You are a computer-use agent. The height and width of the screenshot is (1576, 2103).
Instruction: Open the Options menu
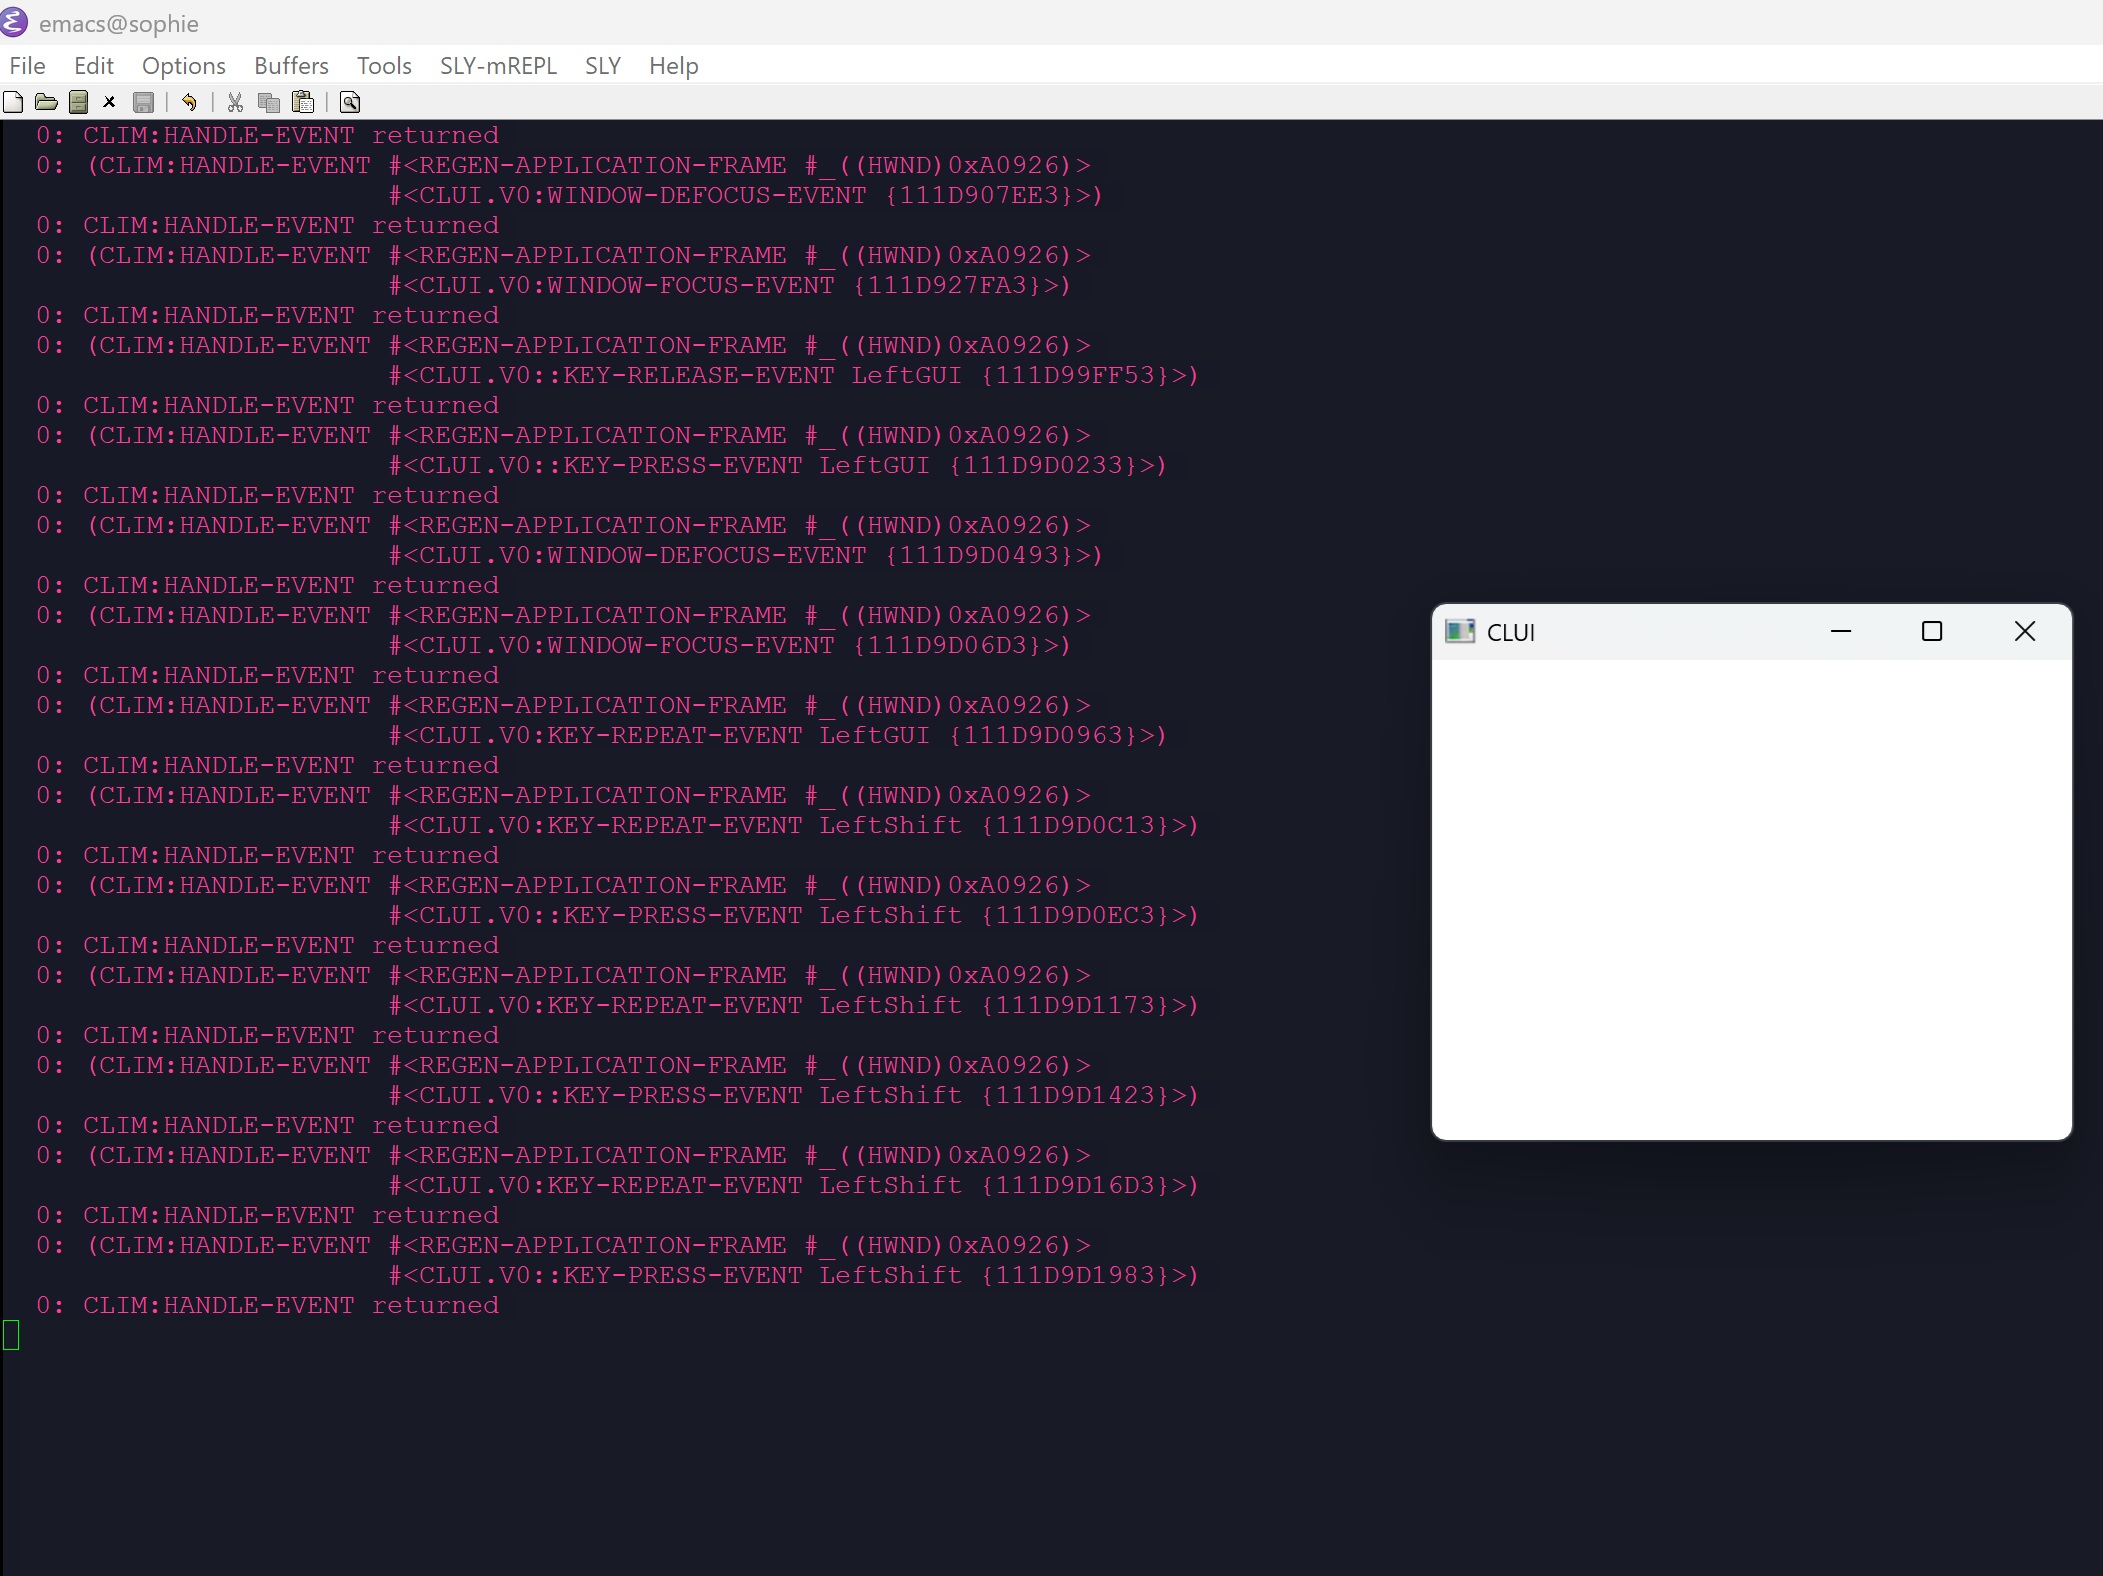[x=183, y=66]
